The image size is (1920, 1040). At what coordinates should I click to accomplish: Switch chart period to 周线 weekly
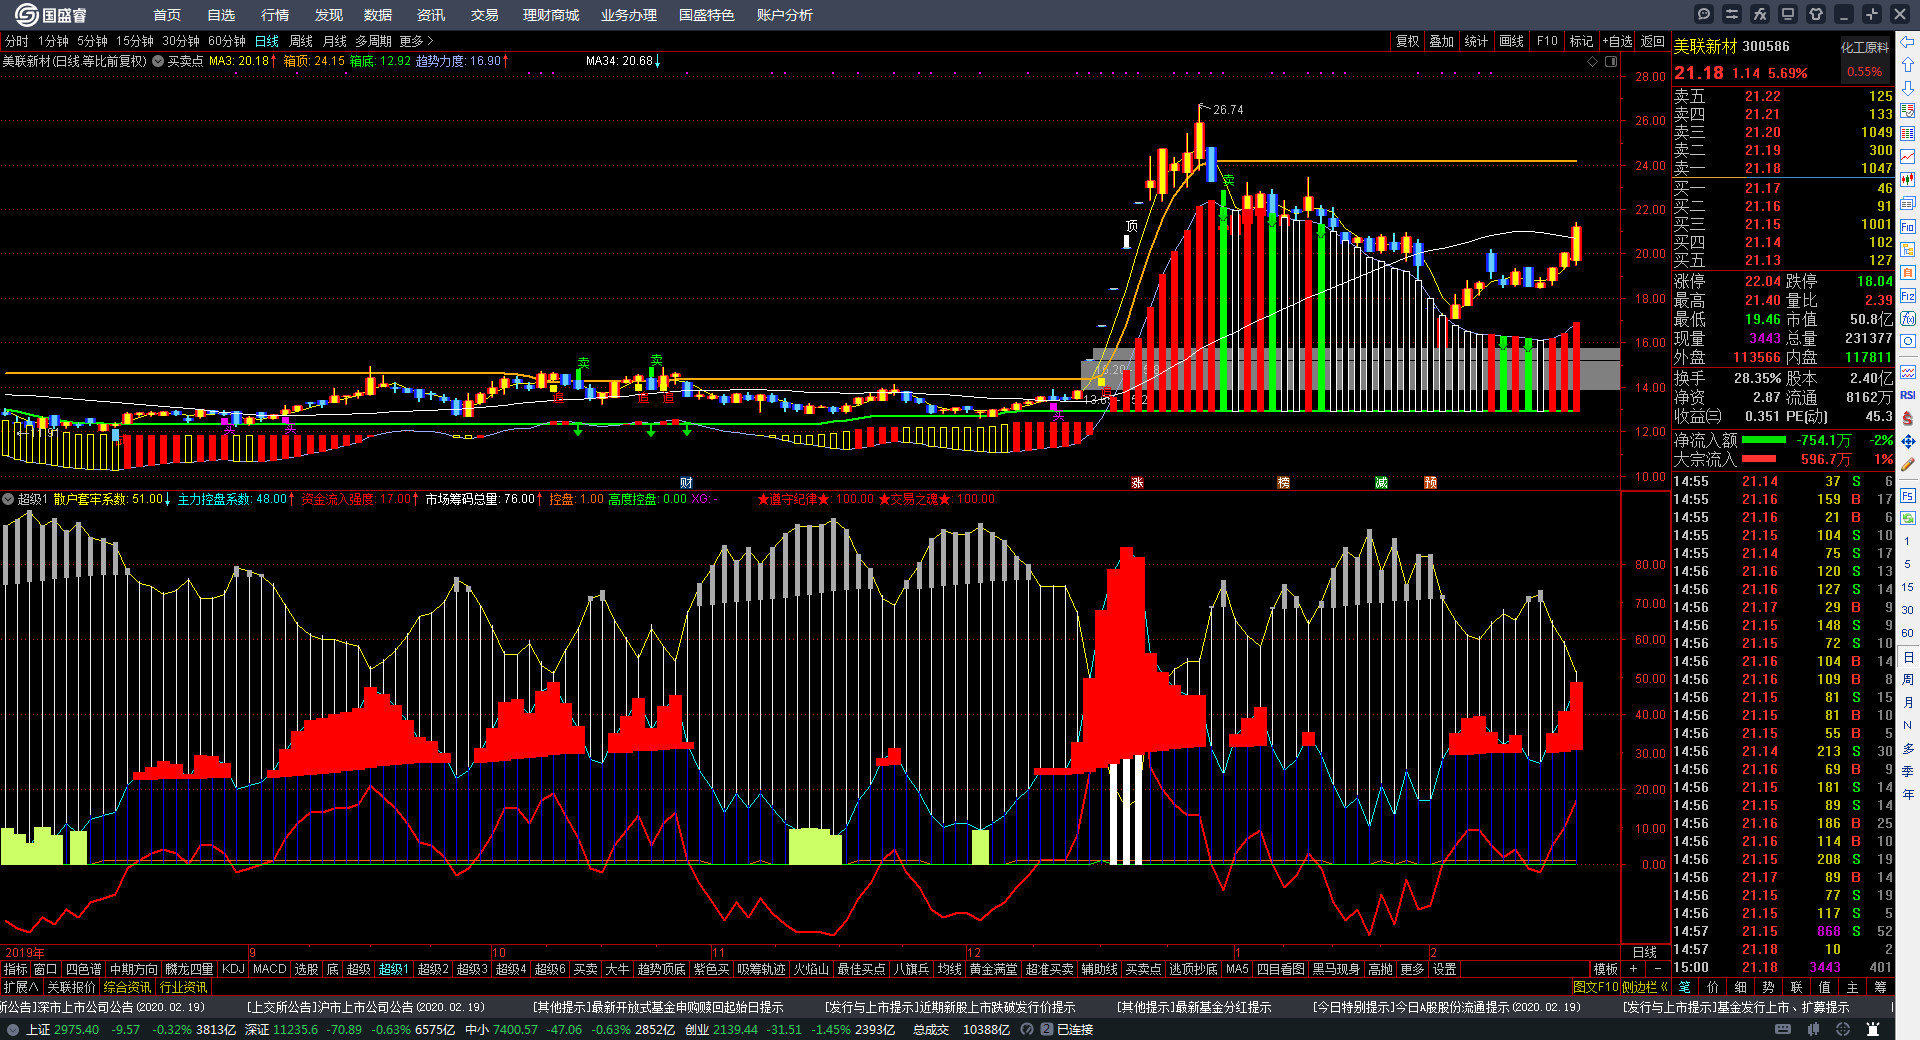click(x=301, y=41)
